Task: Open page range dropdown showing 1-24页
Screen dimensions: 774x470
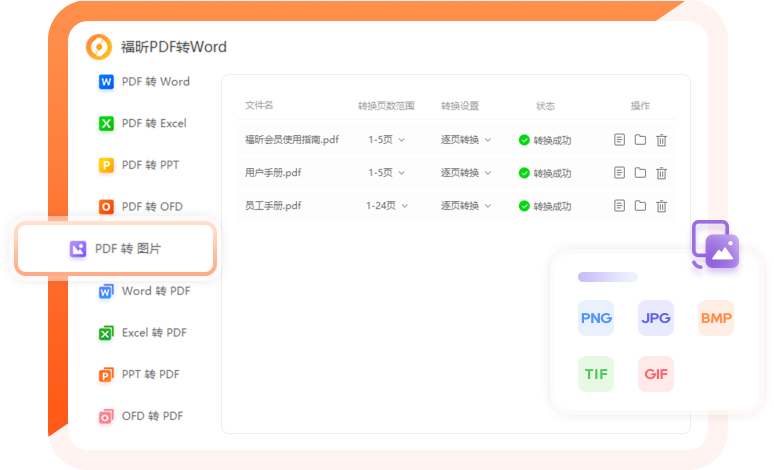Action: pyautogui.click(x=388, y=206)
